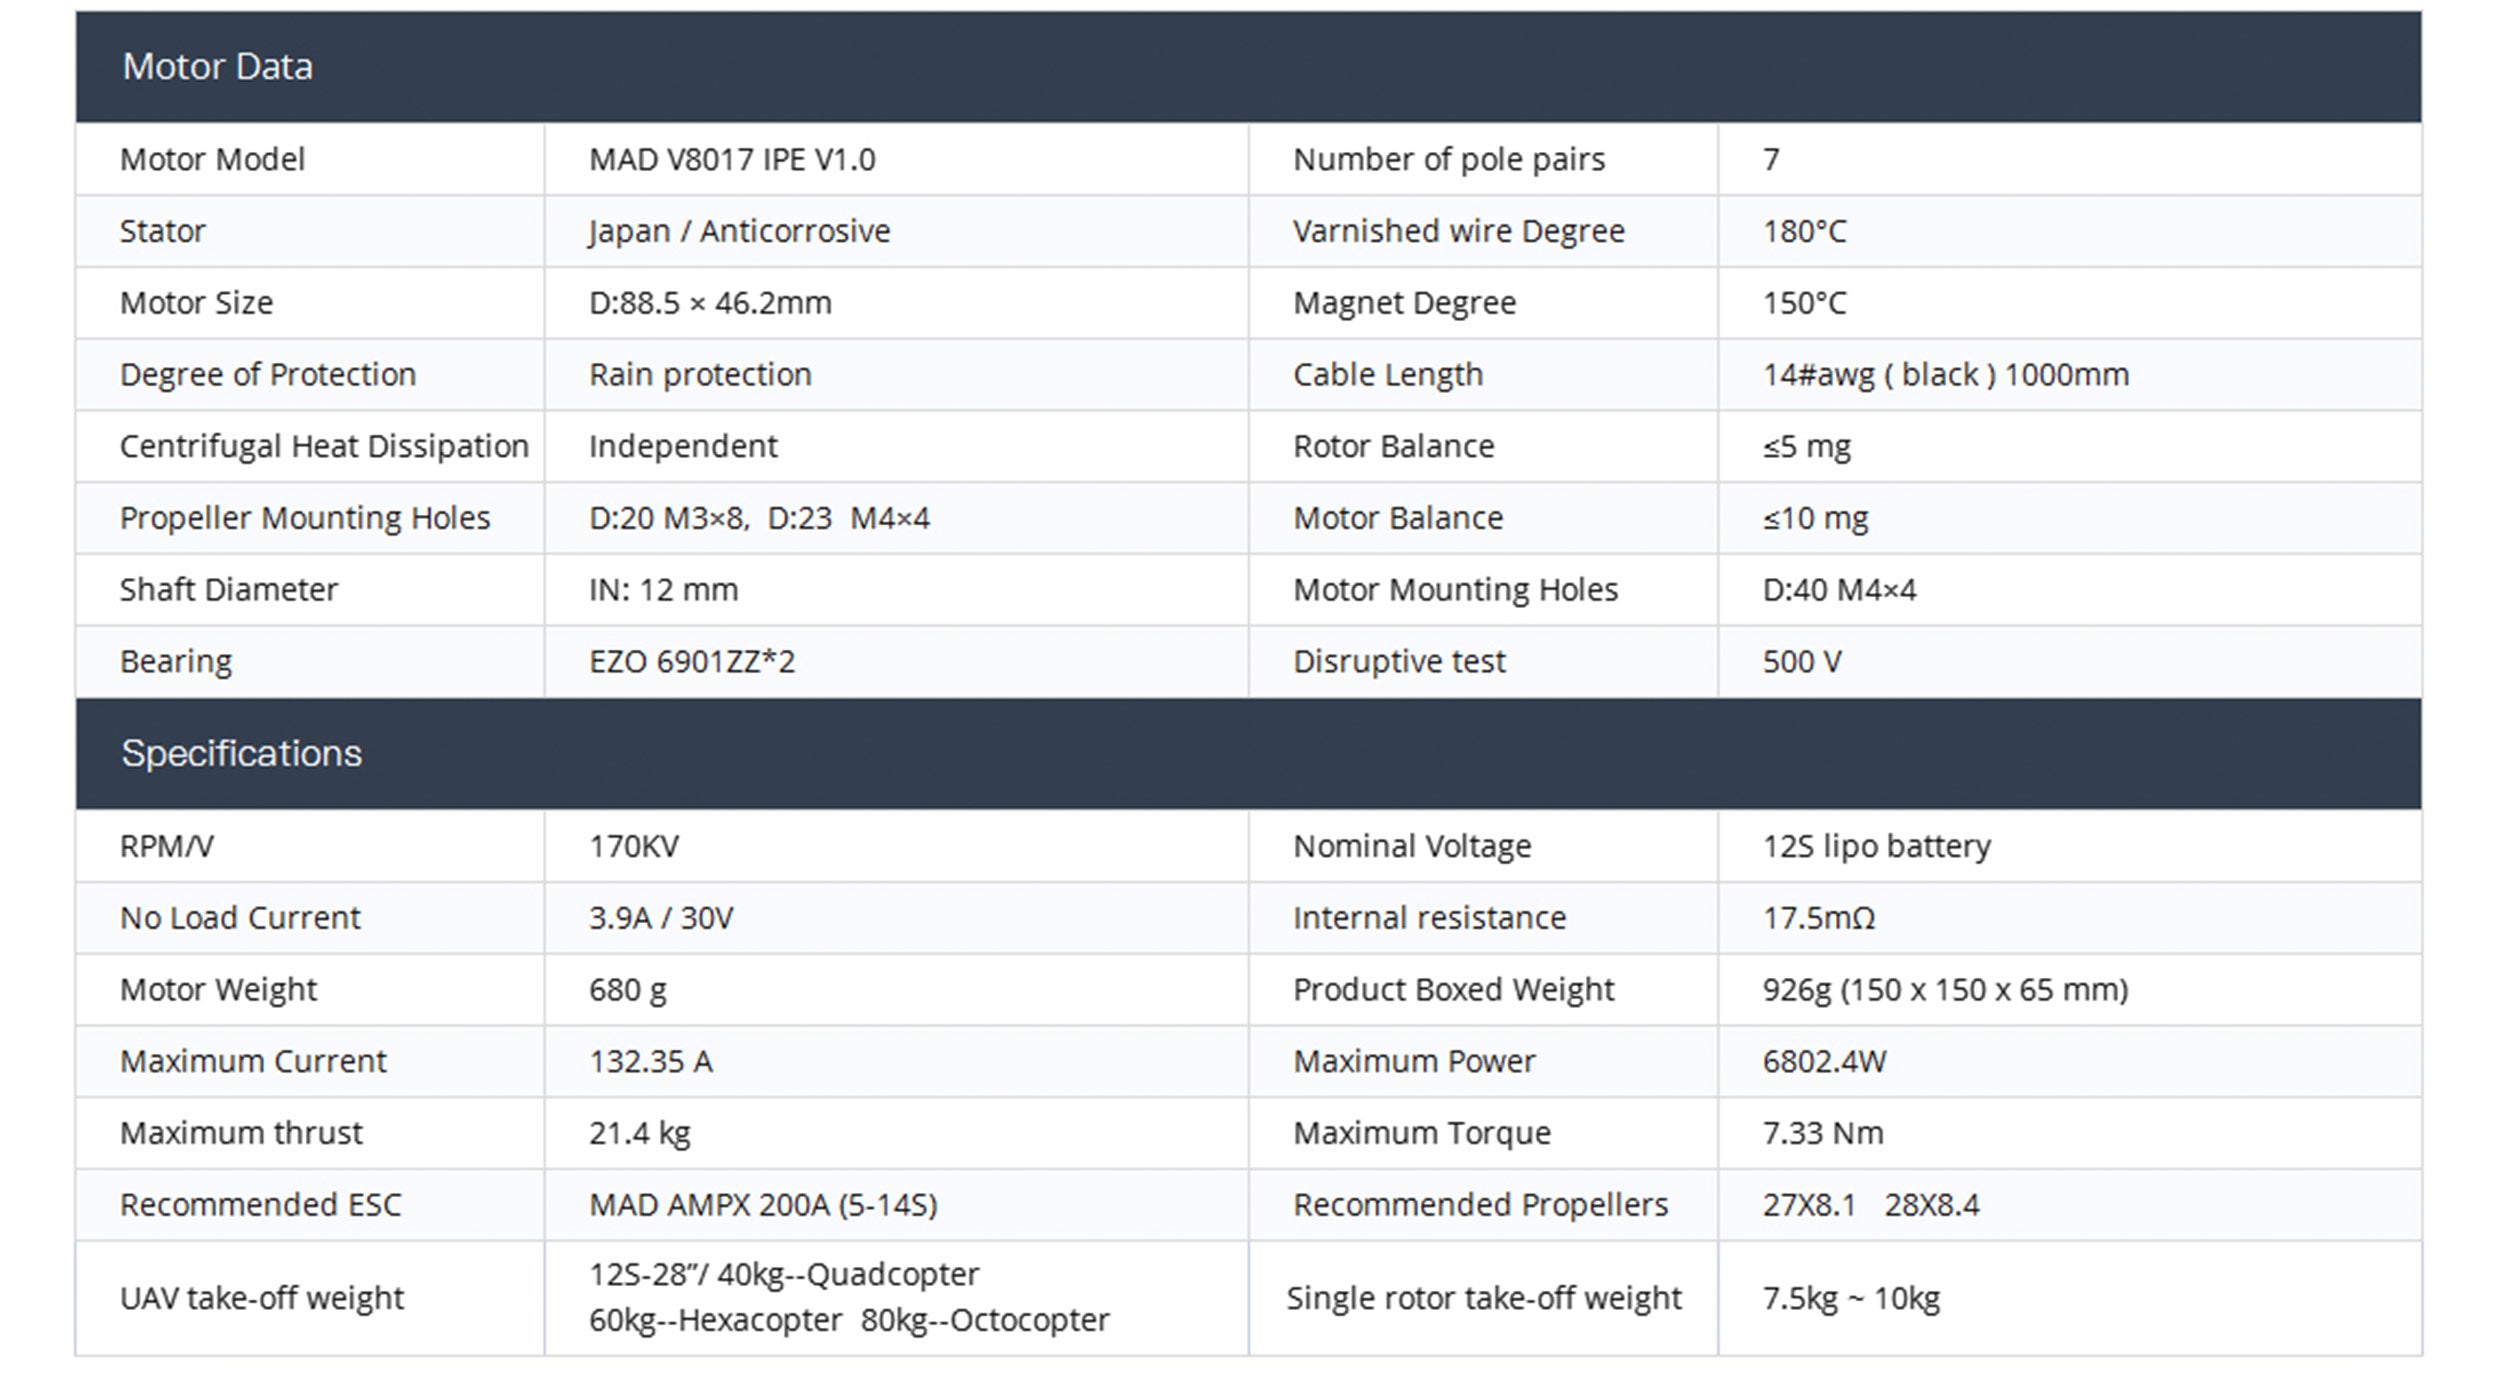Click the Motor Model label
2500x1388 pixels.
[x=212, y=160]
